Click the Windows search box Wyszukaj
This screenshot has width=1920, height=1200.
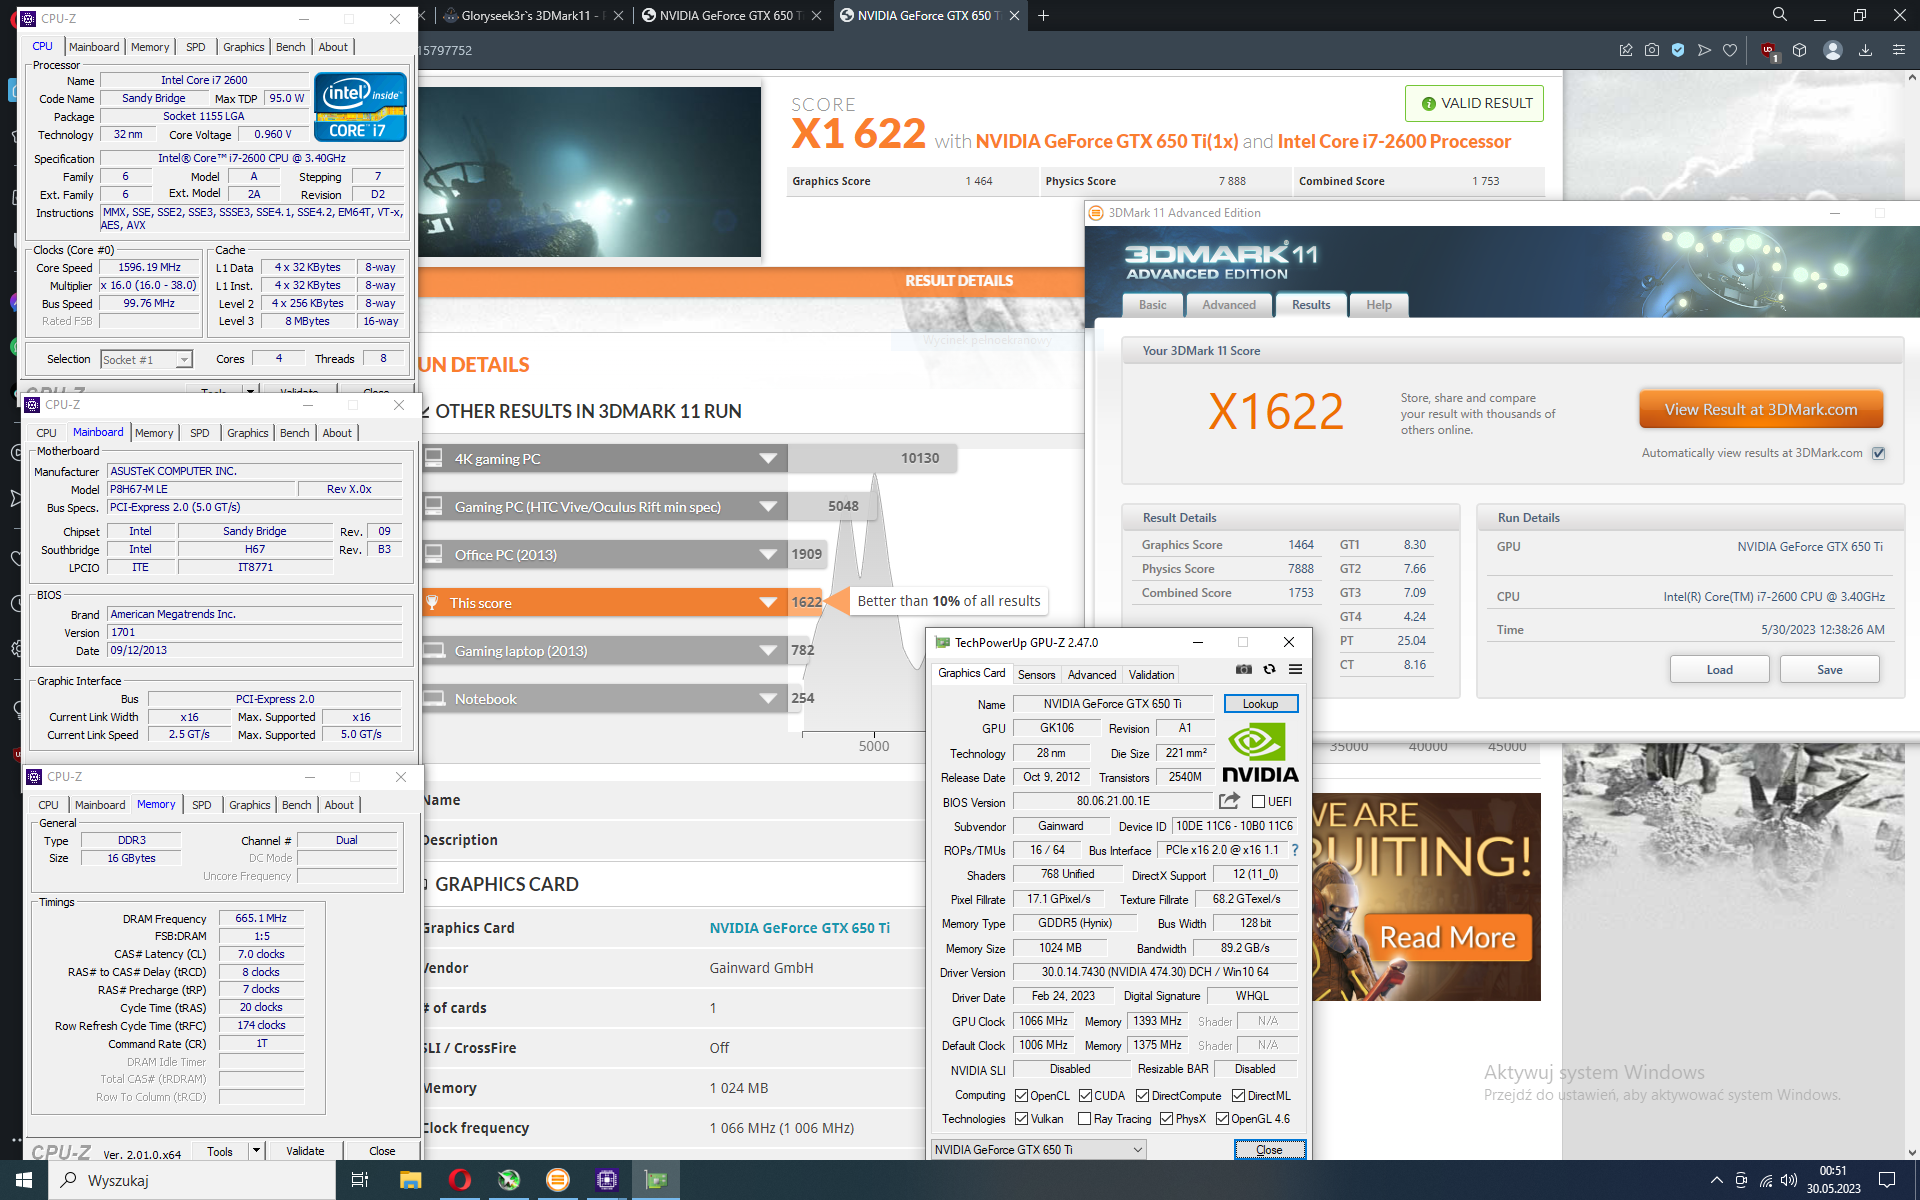click(x=192, y=1180)
